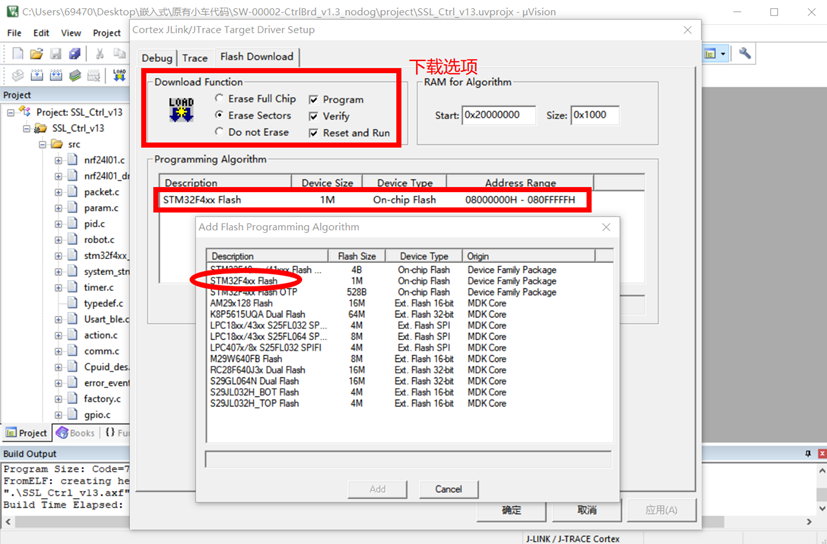827x544 pixels.
Task: Click the Translate toolbar icon
Action: tap(17, 75)
